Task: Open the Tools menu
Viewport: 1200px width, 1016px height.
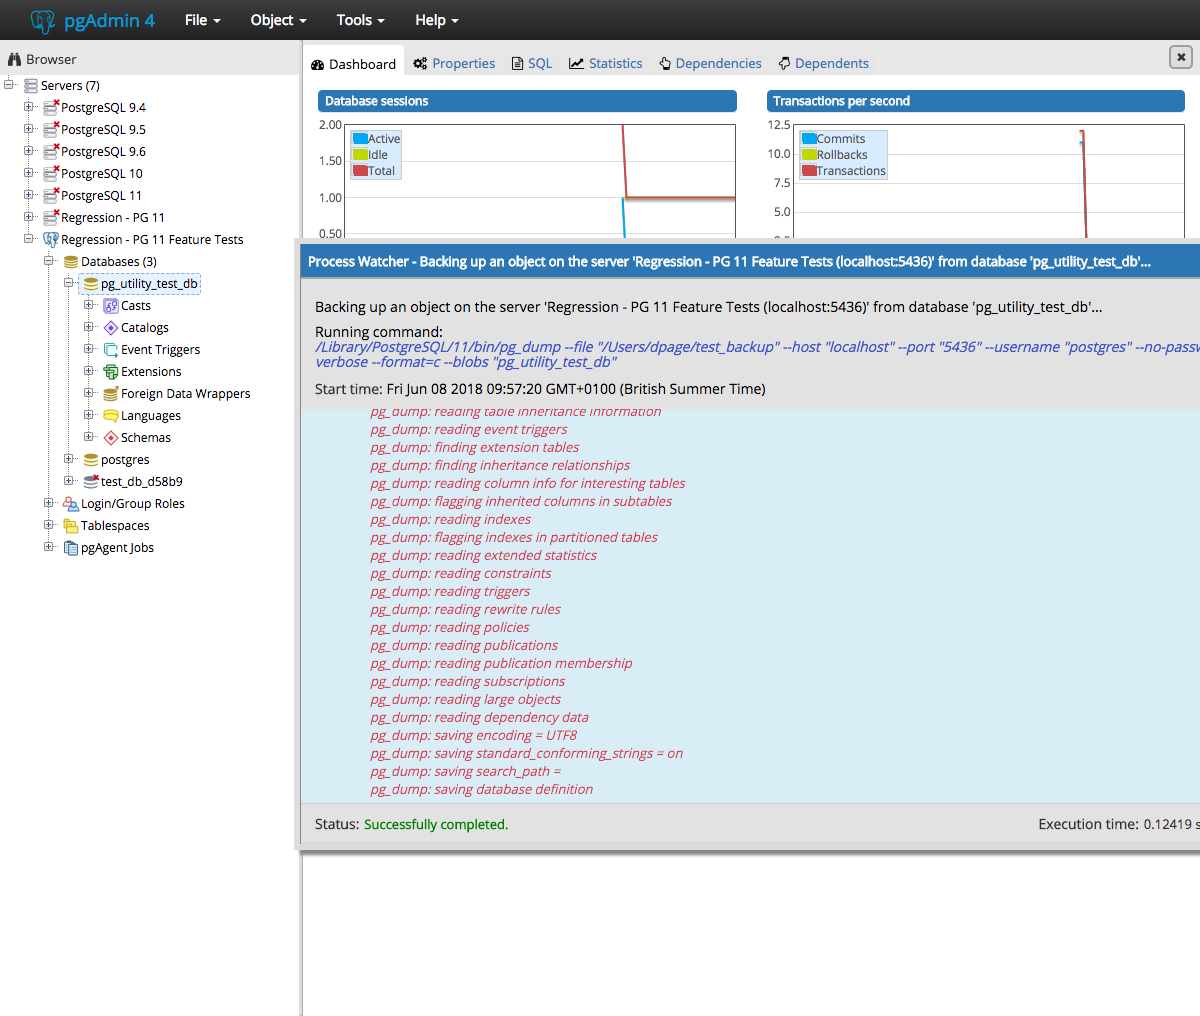Action: tap(360, 20)
